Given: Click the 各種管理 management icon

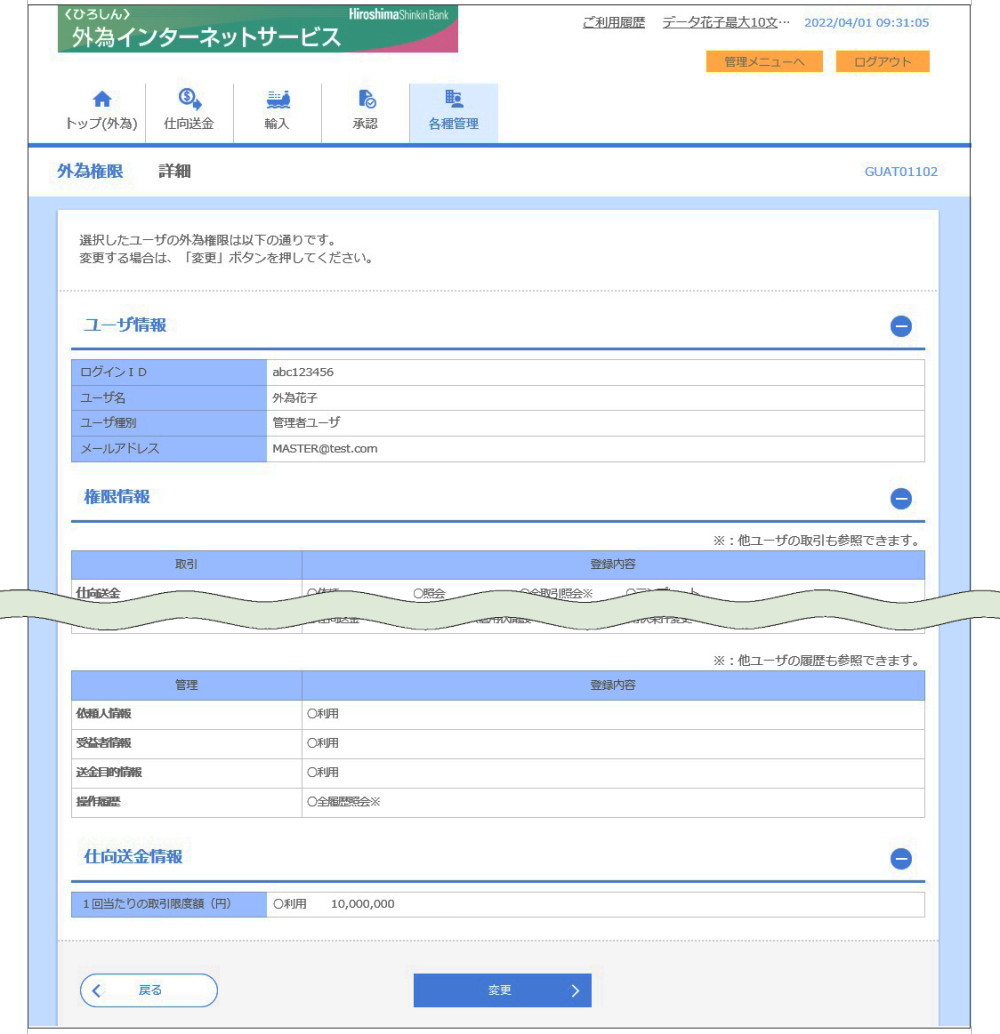Looking at the screenshot, I should point(453,100).
